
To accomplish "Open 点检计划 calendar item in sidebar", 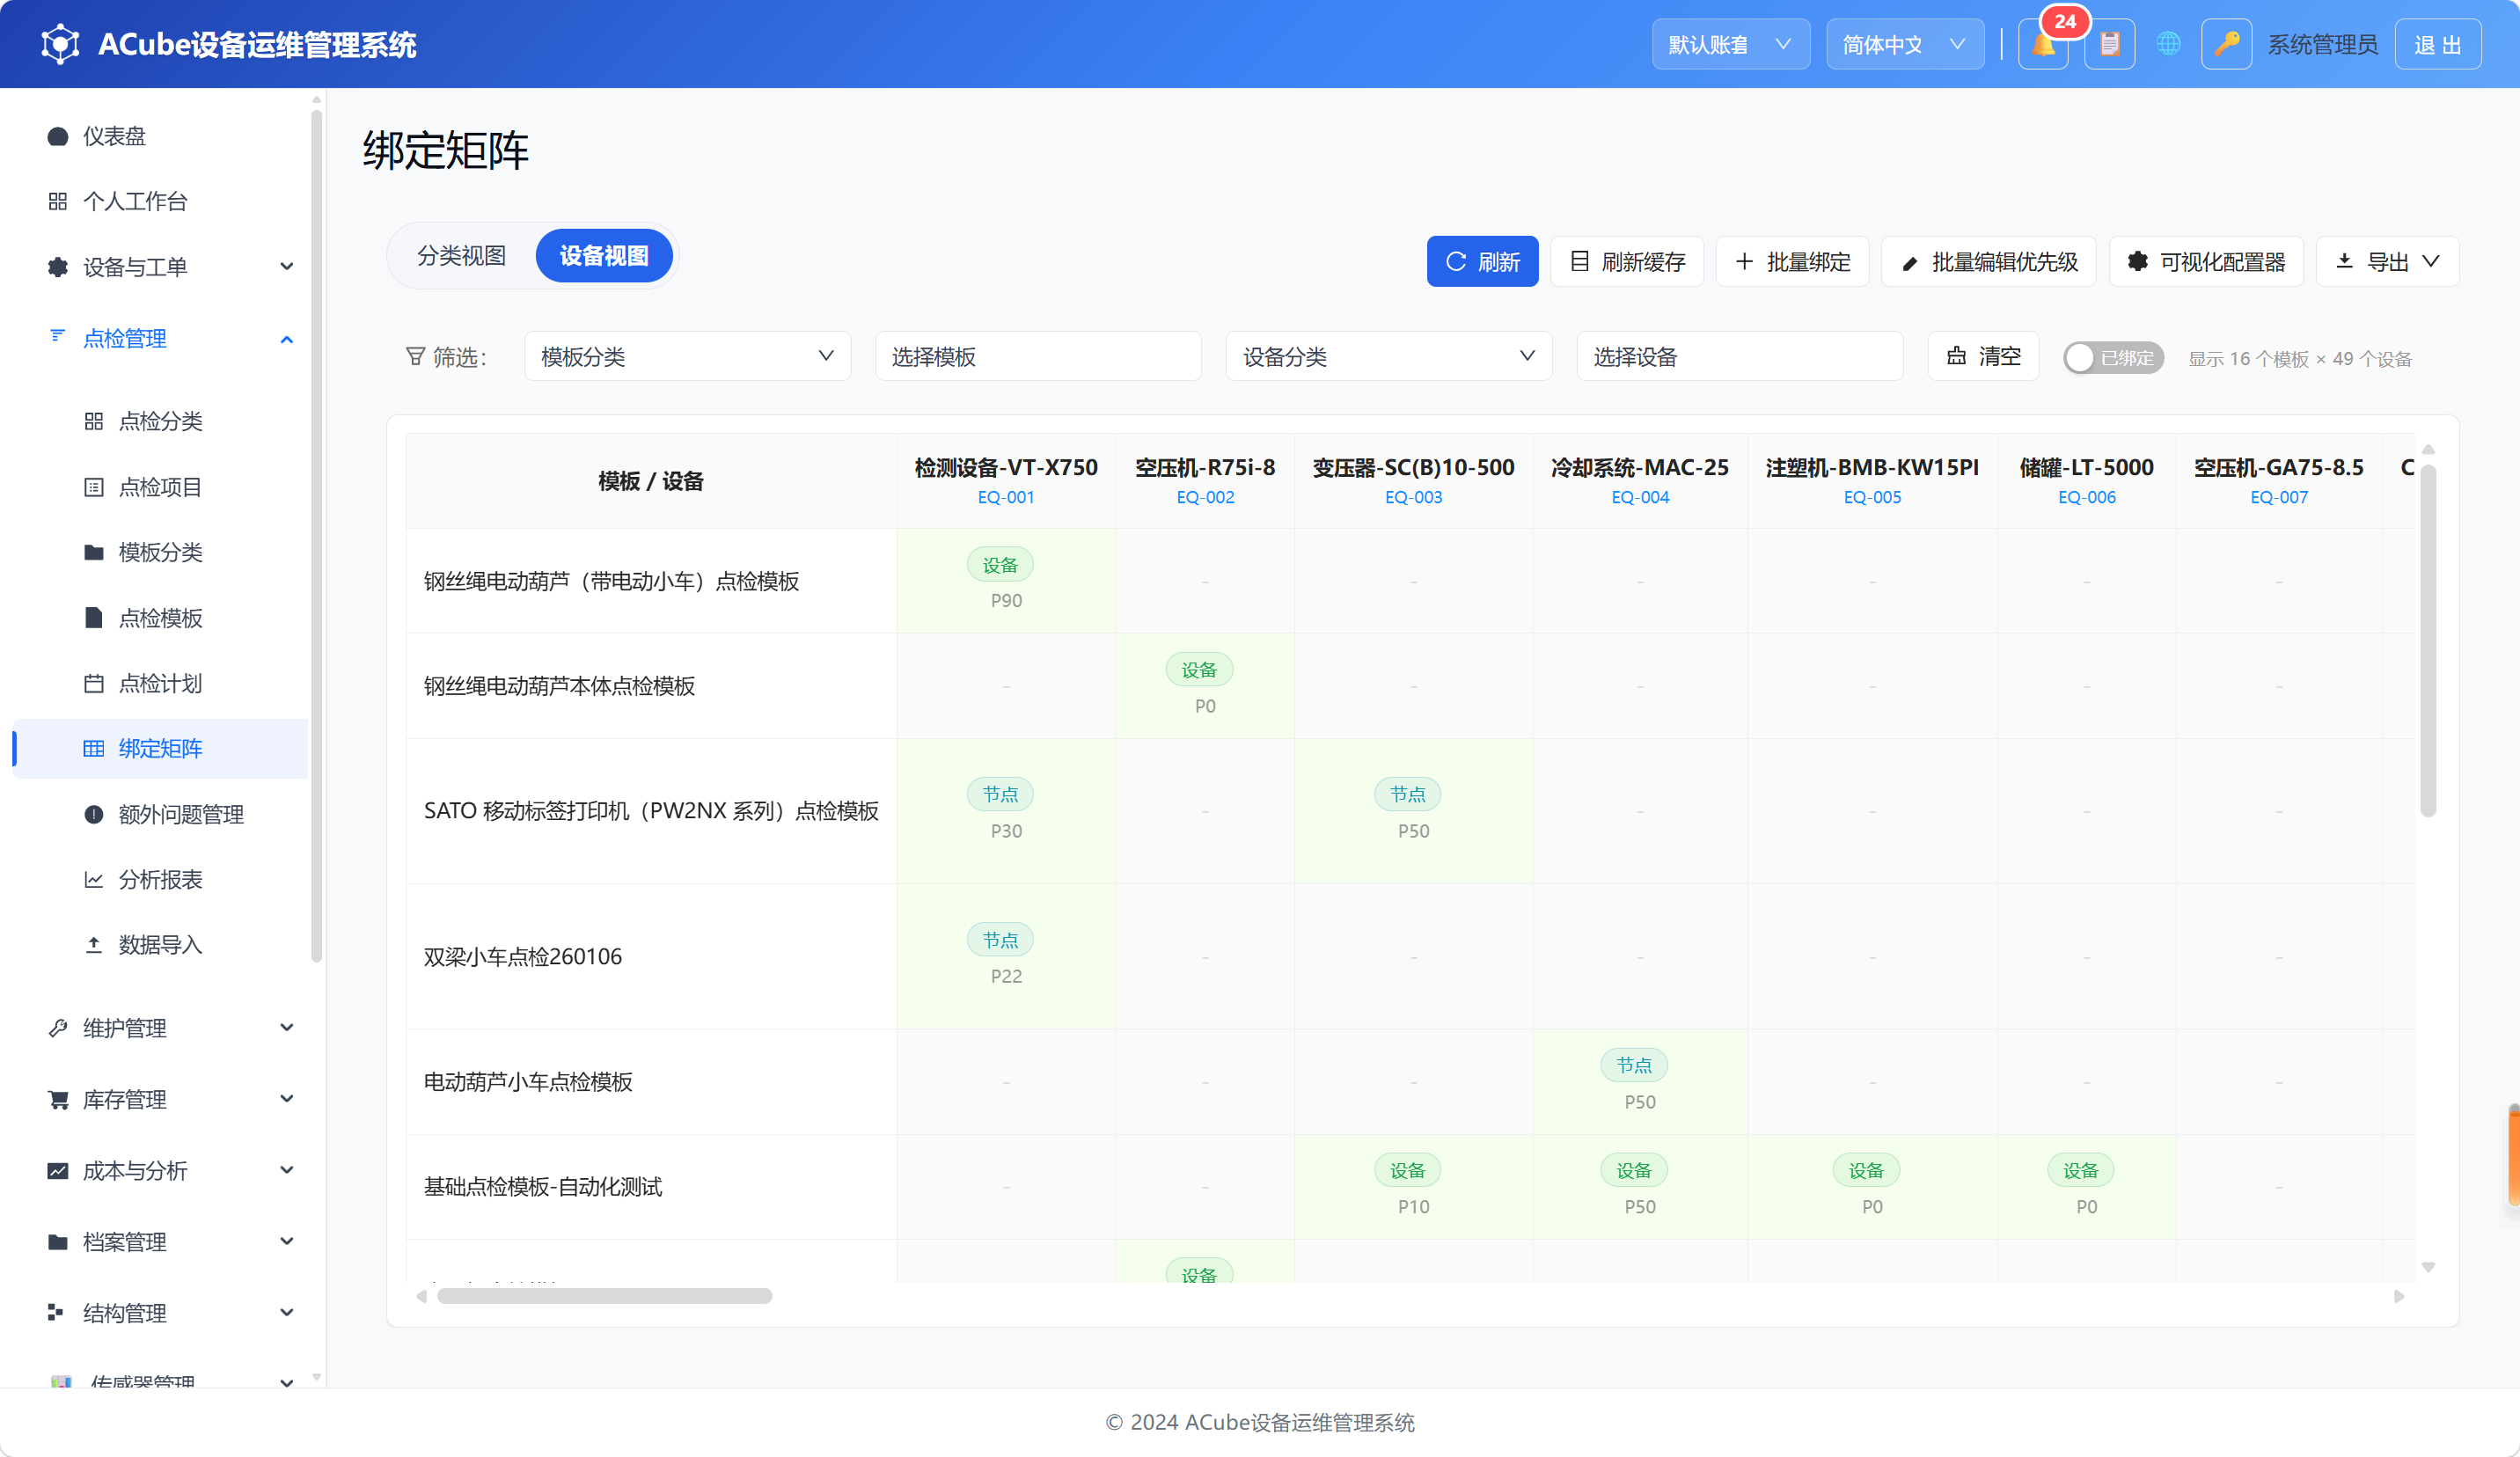I will (160, 683).
